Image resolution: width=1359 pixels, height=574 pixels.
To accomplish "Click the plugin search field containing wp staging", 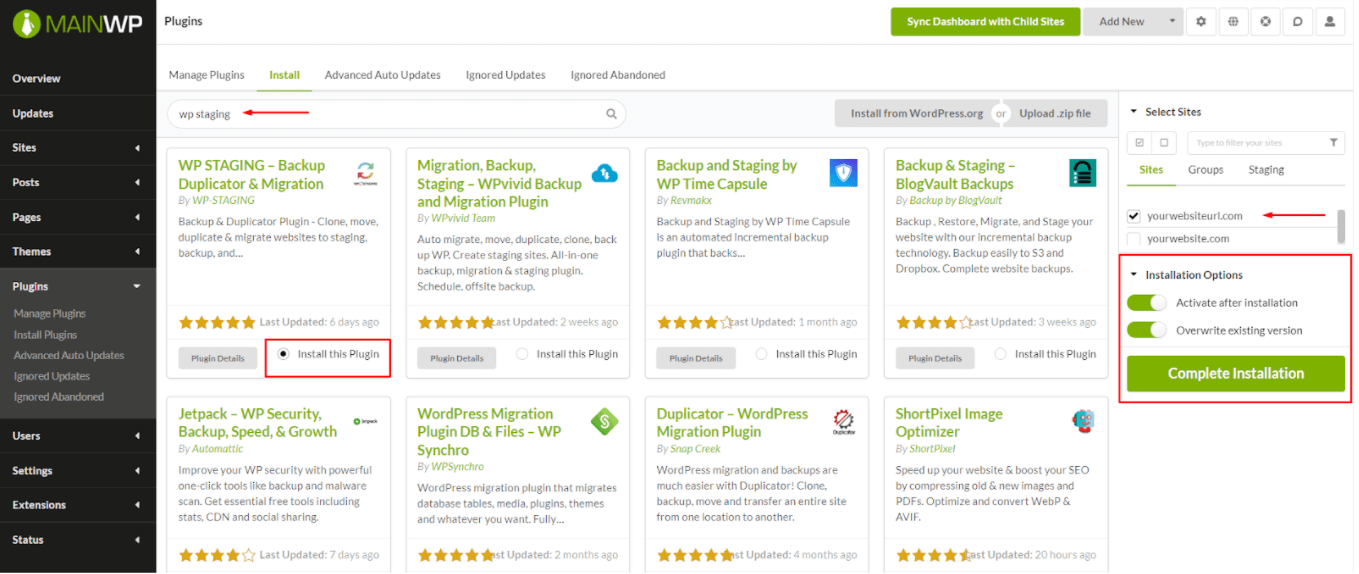I will [396, 114].
